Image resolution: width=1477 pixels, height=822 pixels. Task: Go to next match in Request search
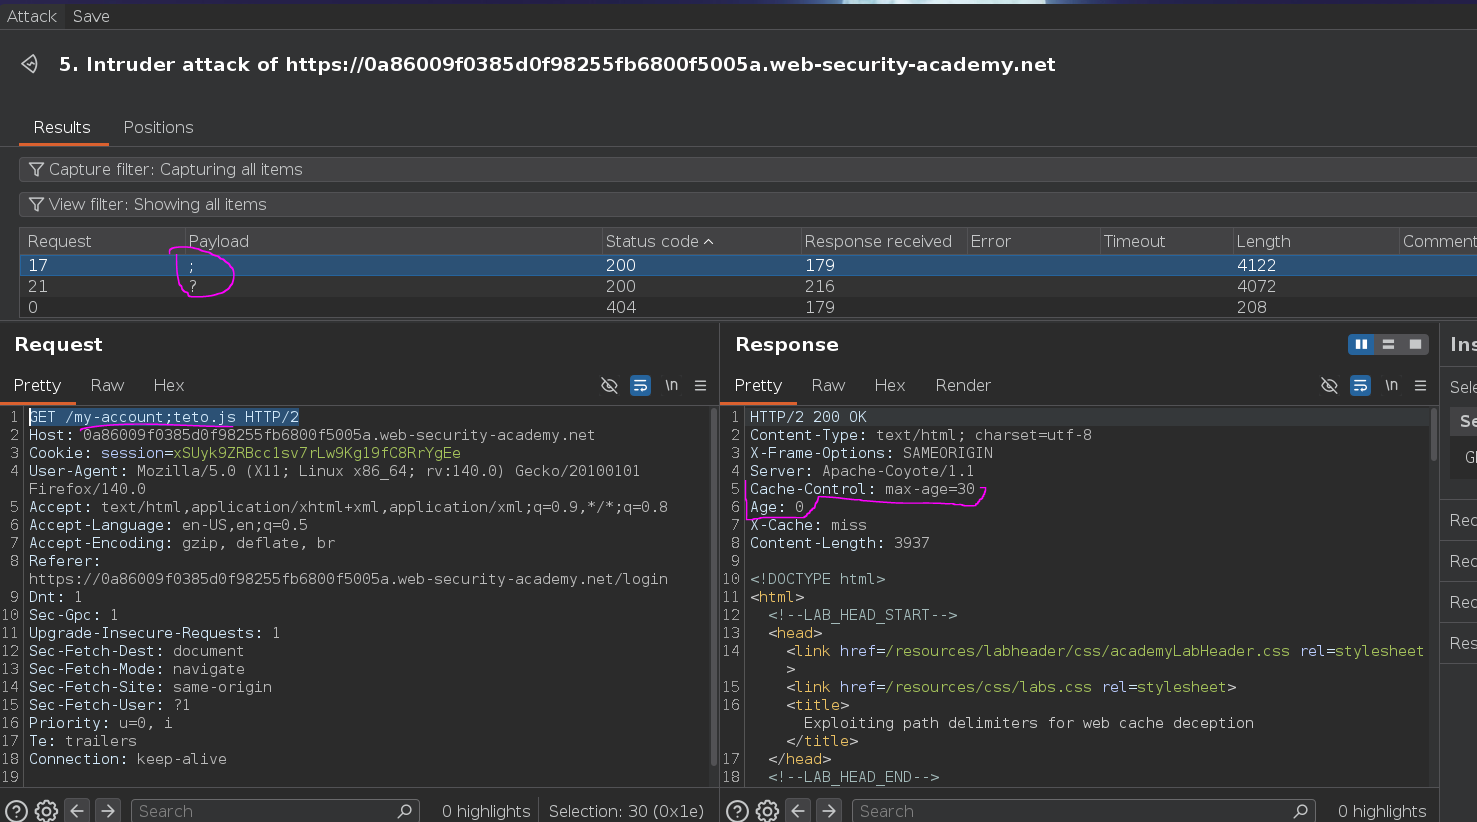click(x=108, y=810)
